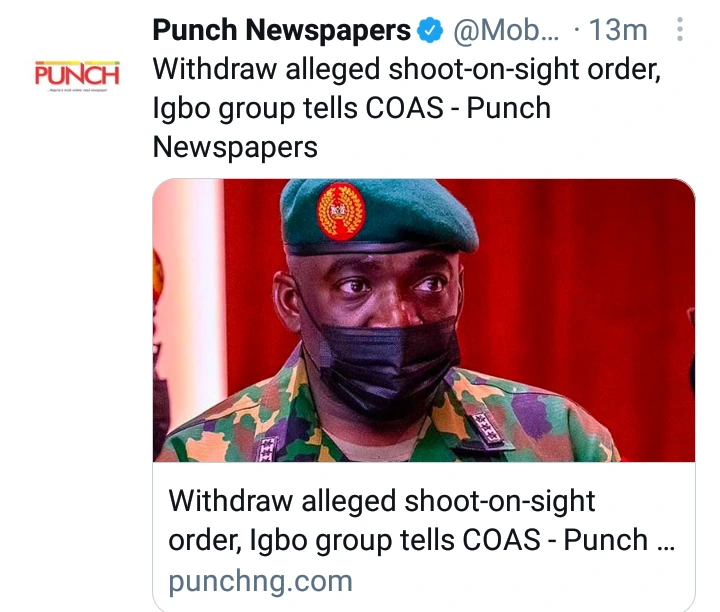
Task: Open the Punch Newspapers profile name
Action: pos(281,31)
